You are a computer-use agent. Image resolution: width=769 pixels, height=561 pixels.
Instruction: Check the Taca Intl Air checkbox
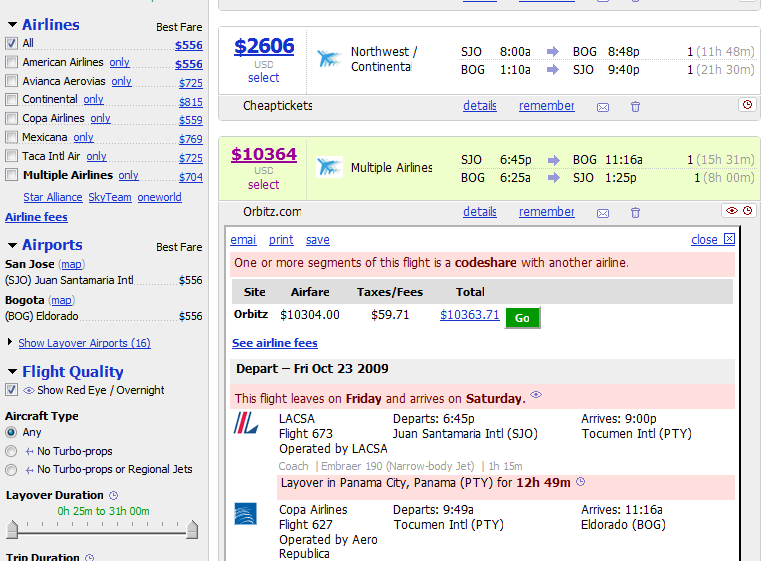(11, 156)
